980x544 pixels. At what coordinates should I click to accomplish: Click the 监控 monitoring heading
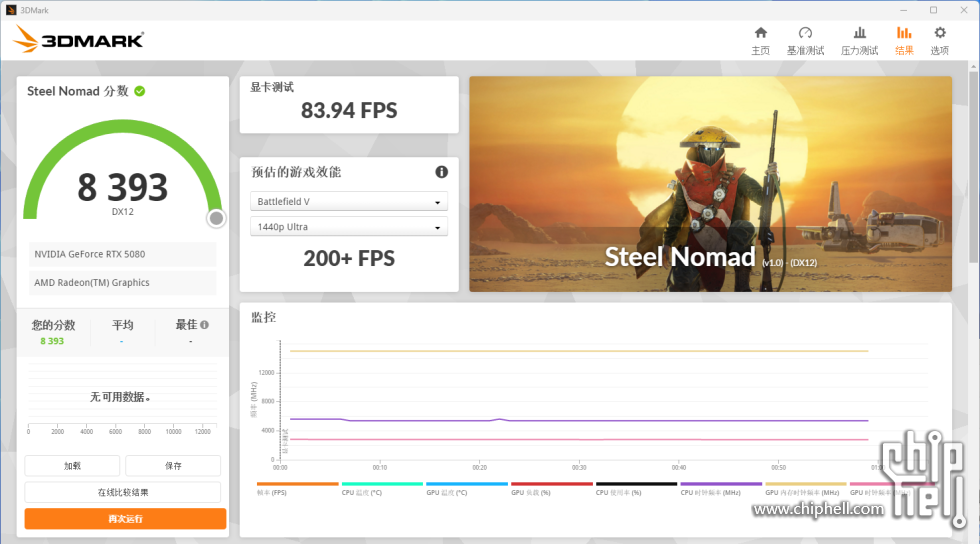click(263, 317)
